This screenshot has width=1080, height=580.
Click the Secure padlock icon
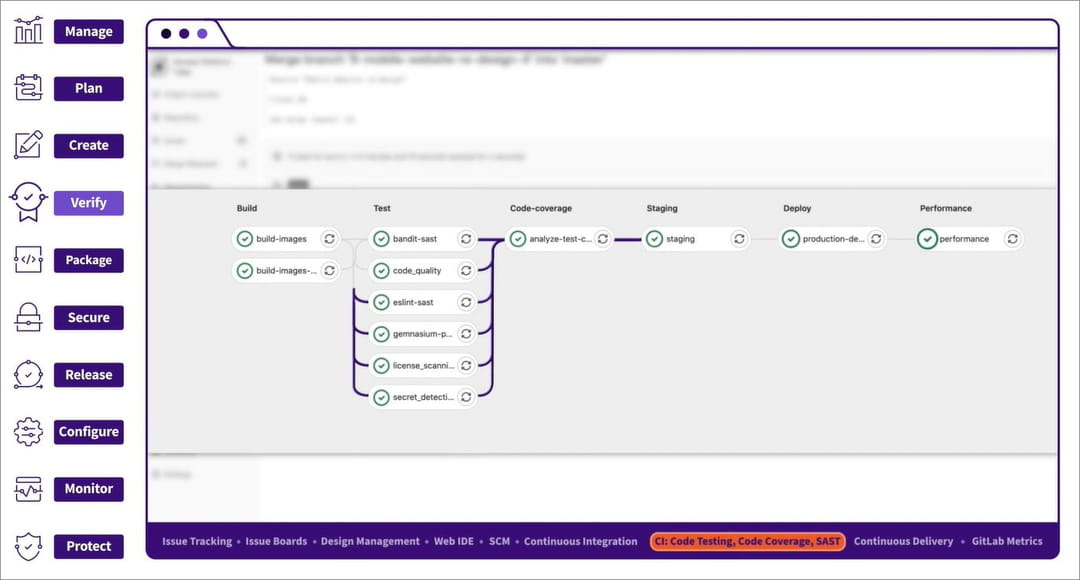pyautogui.click(x=28, y=317)
